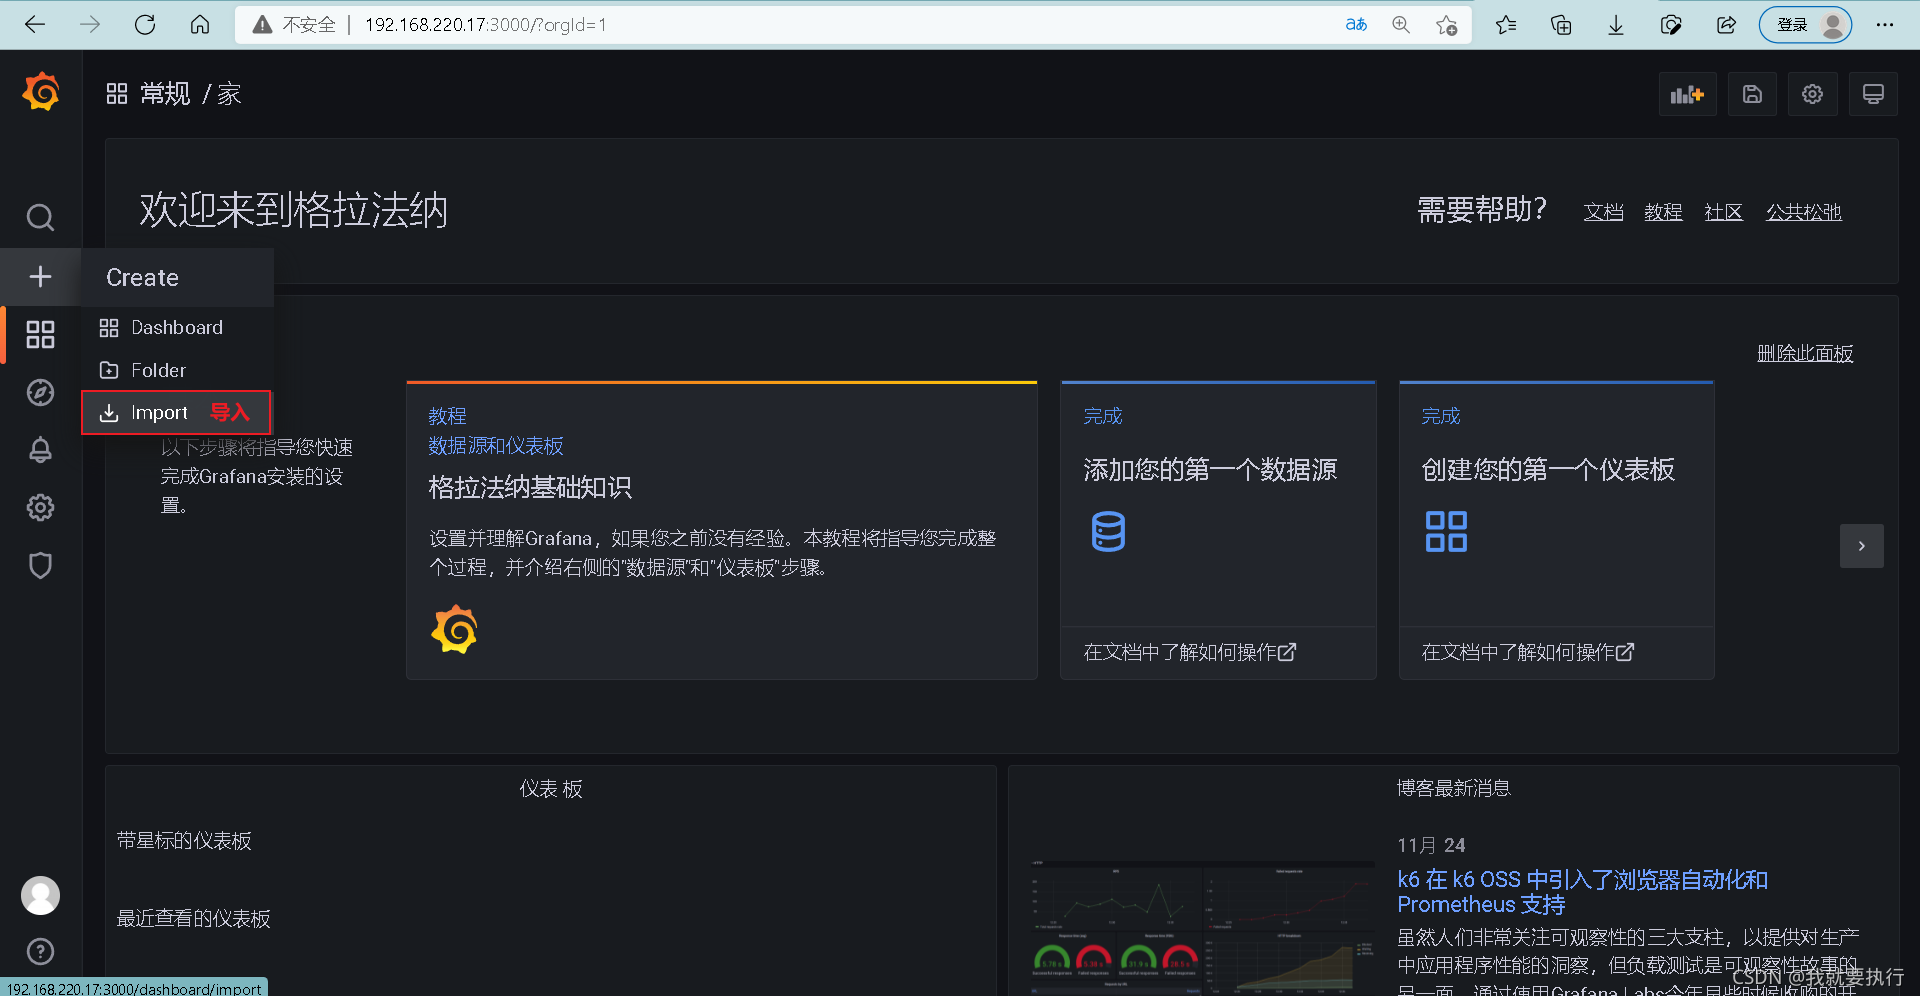Click browser security shield-refresh icon
Viewport: 1920px width, 996px height.
1671,25
